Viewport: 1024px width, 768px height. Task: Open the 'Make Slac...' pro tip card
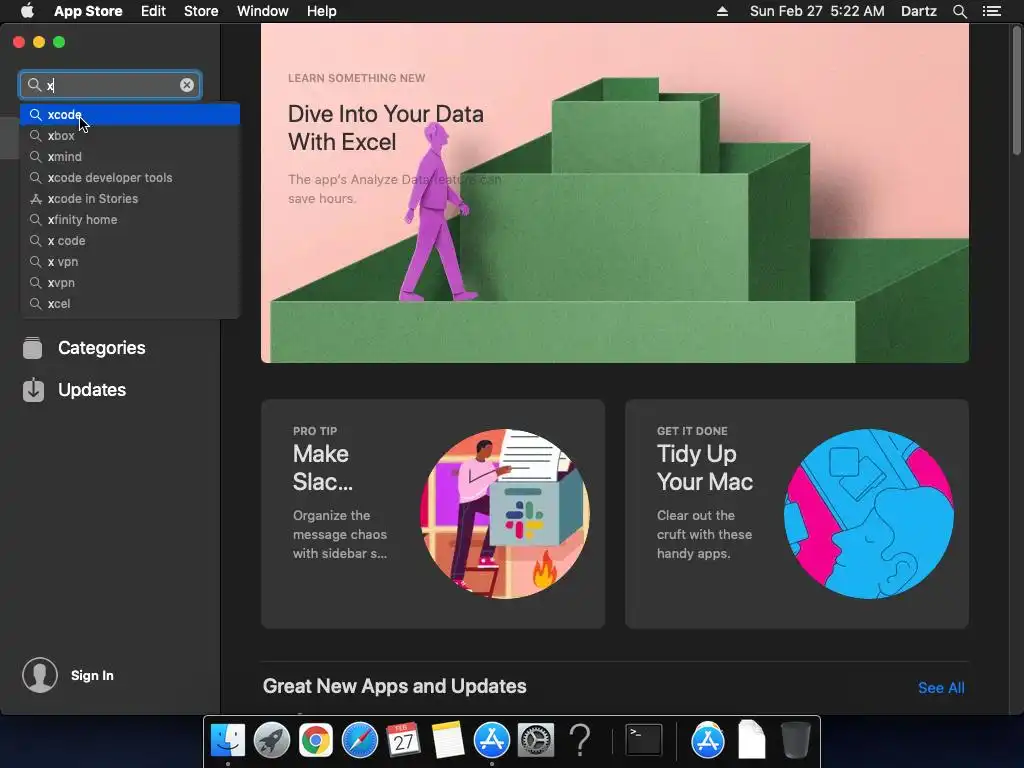[x=433, y=514]
